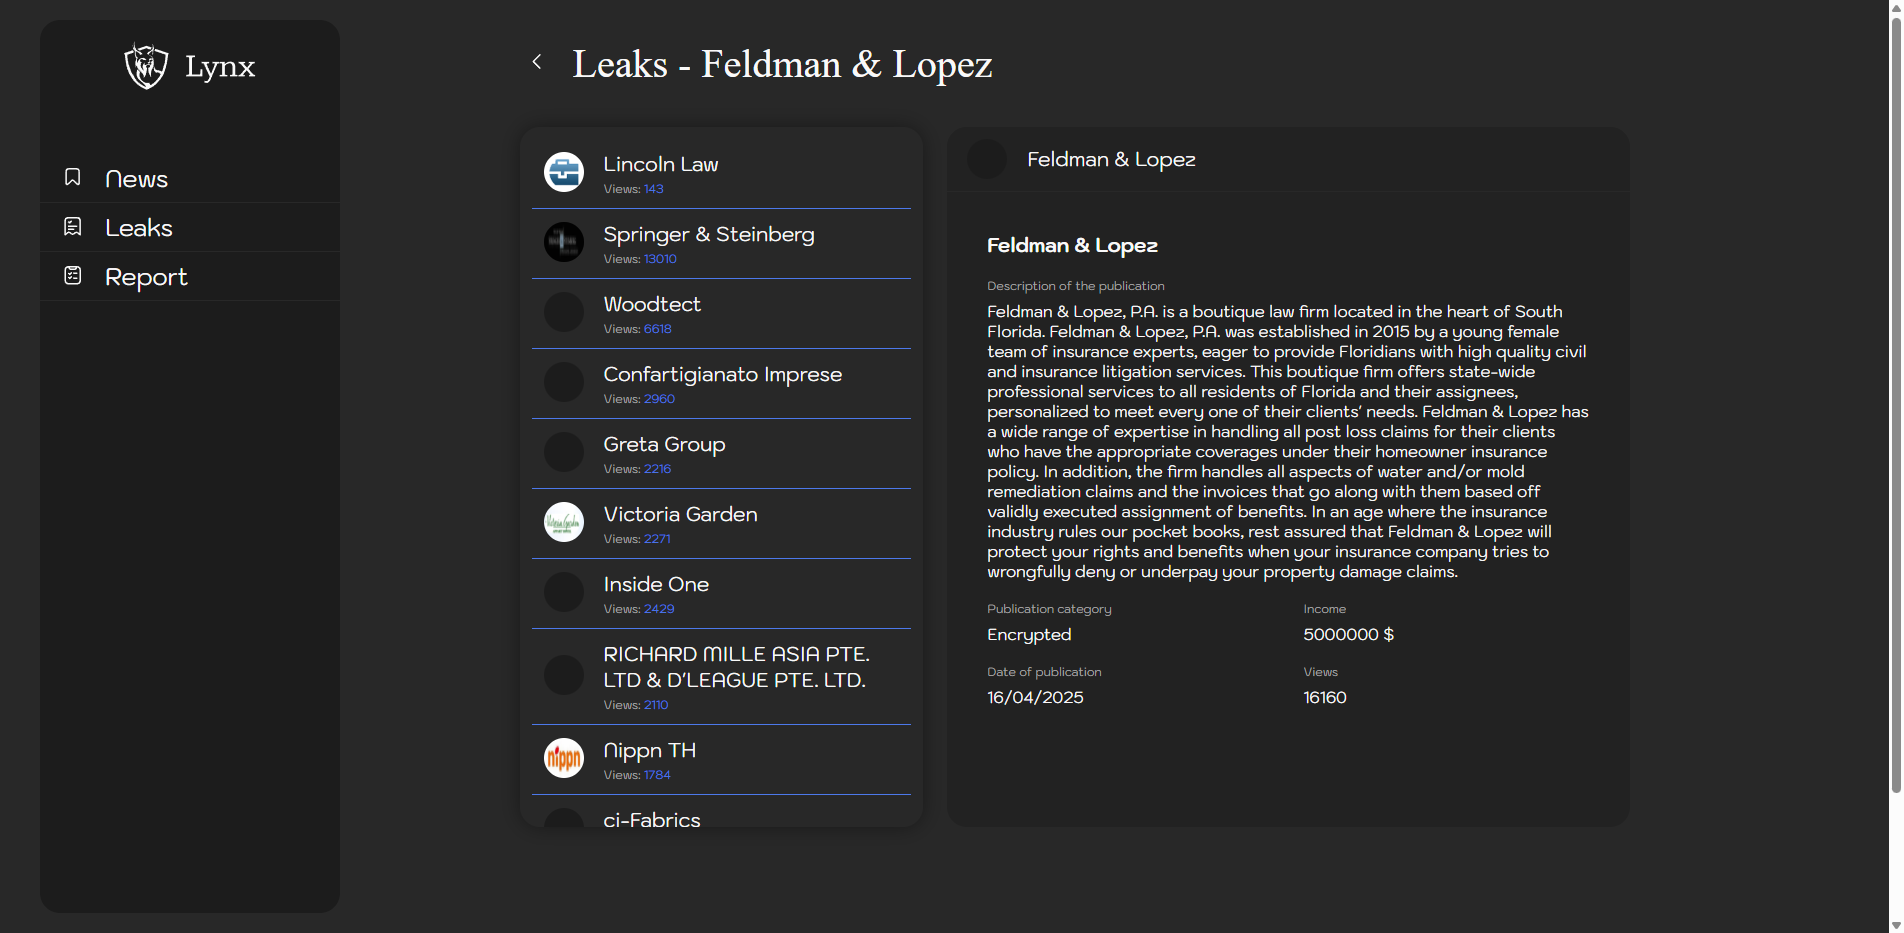Click the checklist icon beside Report

click(x=73, y=276)
